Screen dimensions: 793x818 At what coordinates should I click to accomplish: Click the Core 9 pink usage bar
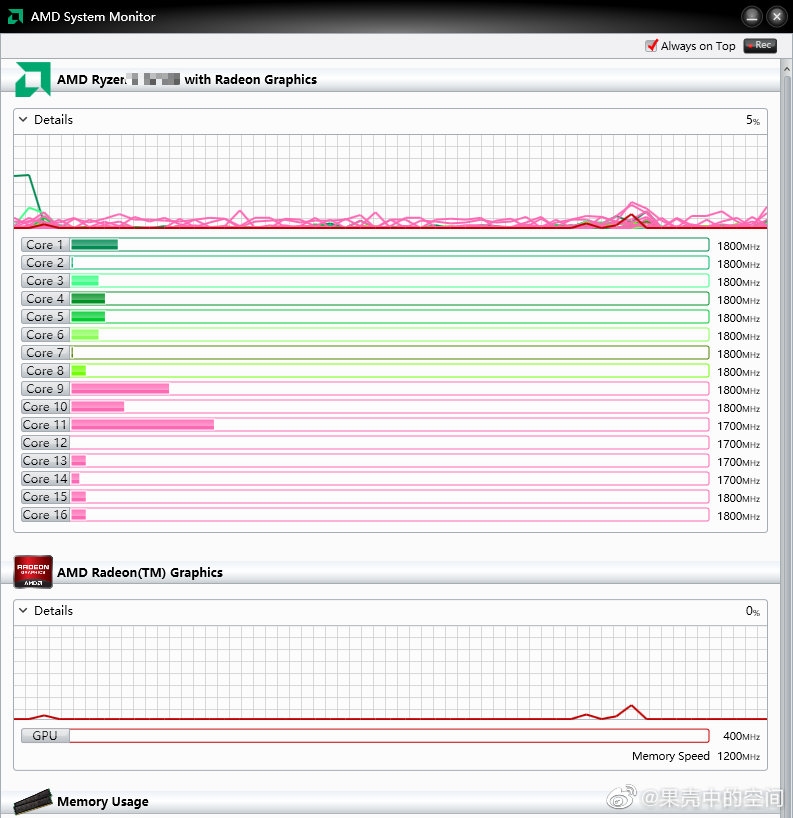(x=120, y=389)
